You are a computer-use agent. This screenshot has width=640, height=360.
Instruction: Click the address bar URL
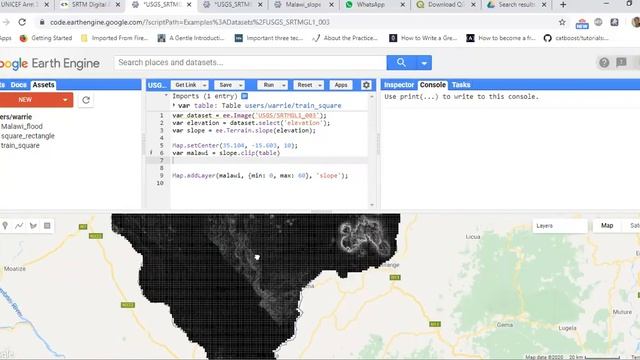tap(190, 22)
